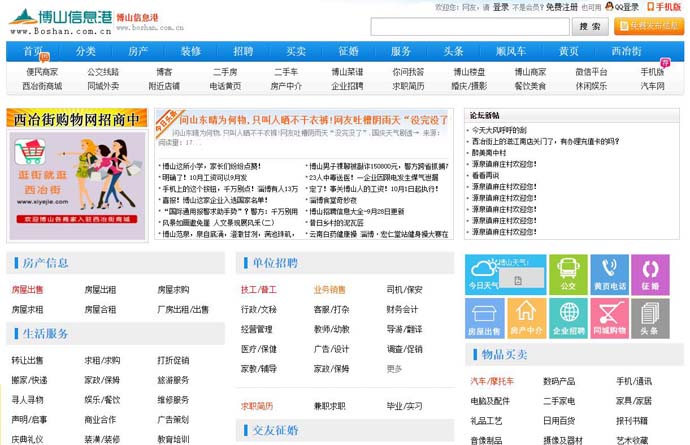Open the 西冶街 navigation tab
The image size is (690, 445).
pyautogui.click(x=626, y=51)
